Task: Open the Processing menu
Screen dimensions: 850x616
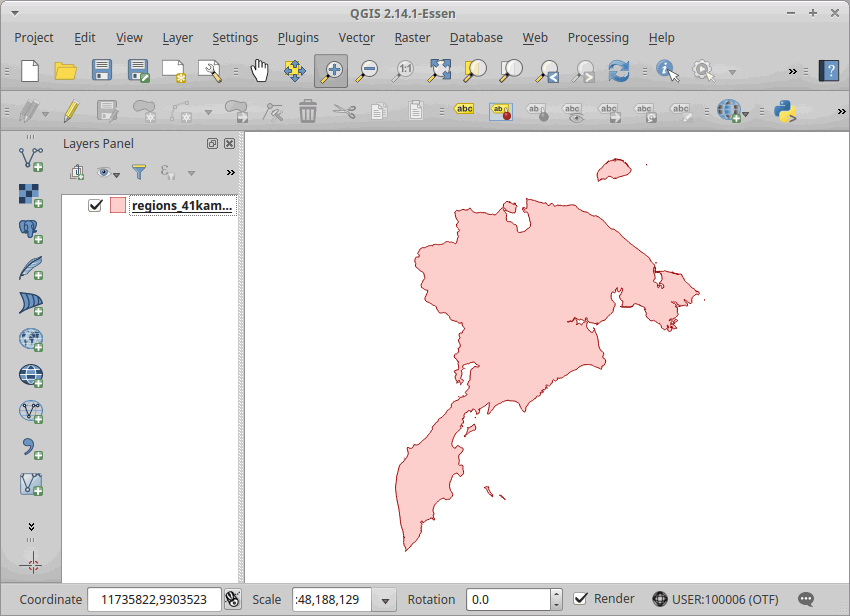Action: pyautogui.click(x=598, y=38)
